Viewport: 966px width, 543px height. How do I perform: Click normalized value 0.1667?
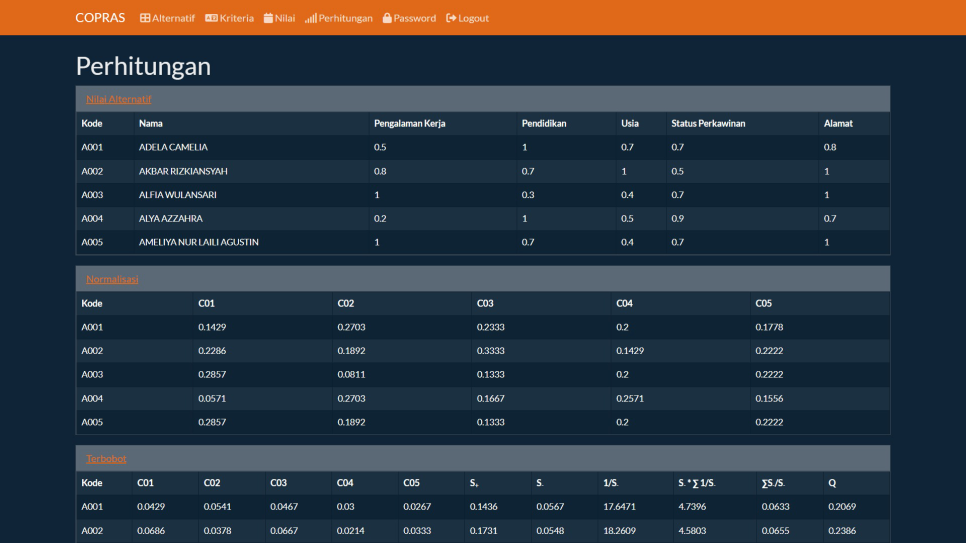[x=490, y=399]
